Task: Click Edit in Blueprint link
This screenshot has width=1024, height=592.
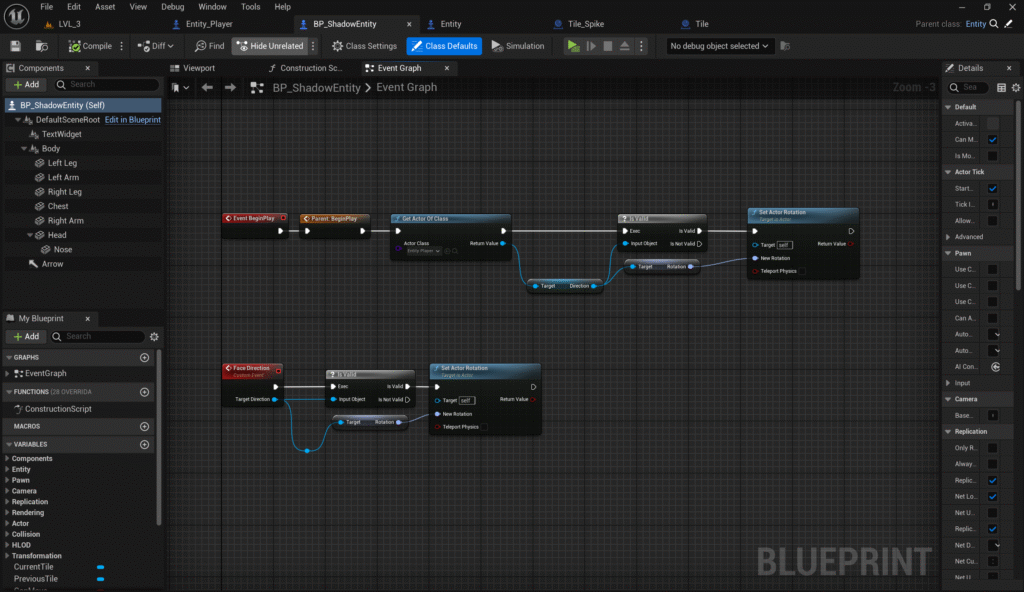Action: 133,120
